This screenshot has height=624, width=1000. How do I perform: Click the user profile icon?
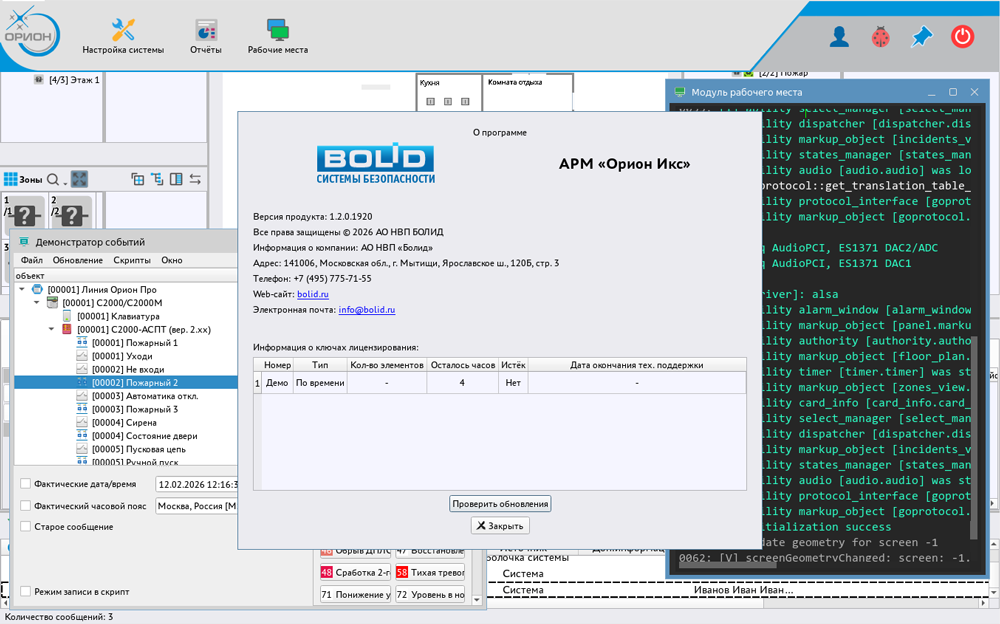[840, 37]
